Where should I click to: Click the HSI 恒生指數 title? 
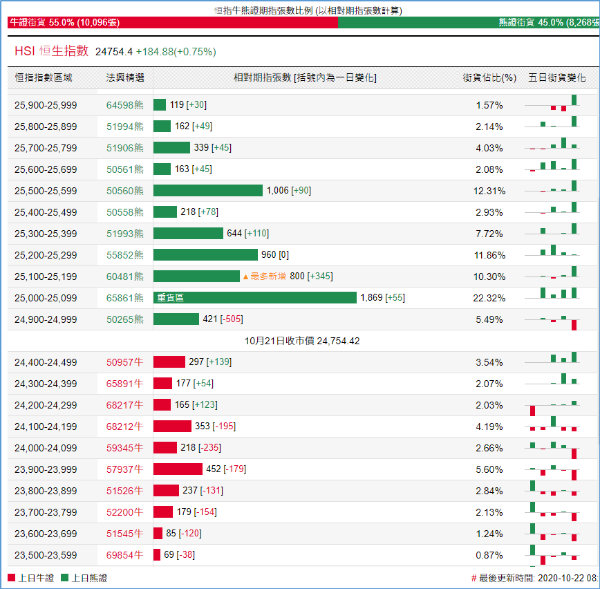[52, 51]
